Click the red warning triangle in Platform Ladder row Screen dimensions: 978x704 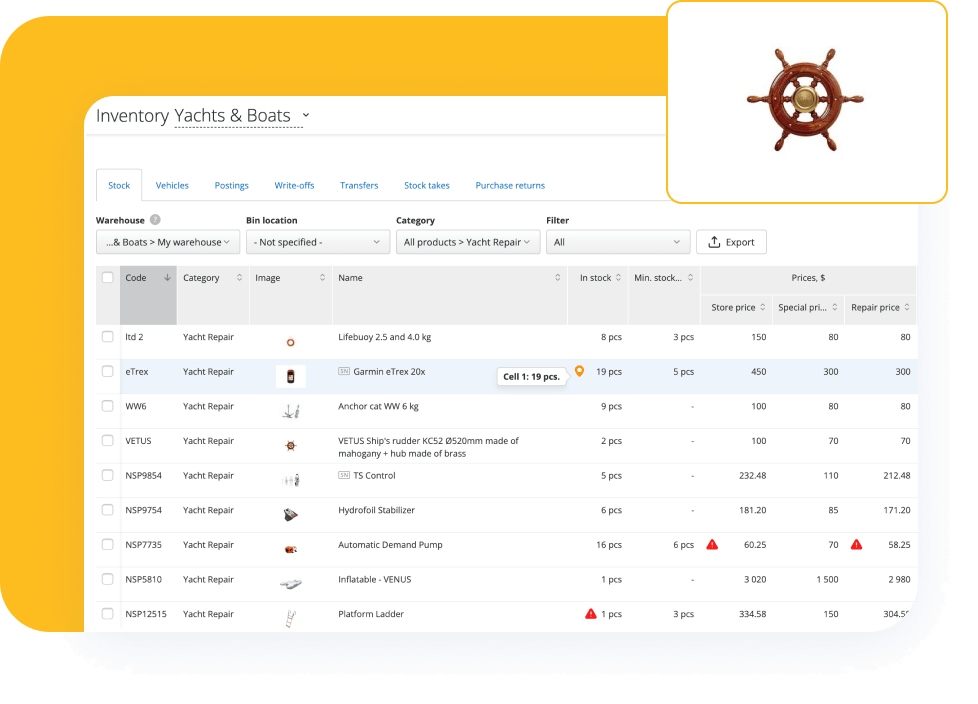click(x=591, y=613)
